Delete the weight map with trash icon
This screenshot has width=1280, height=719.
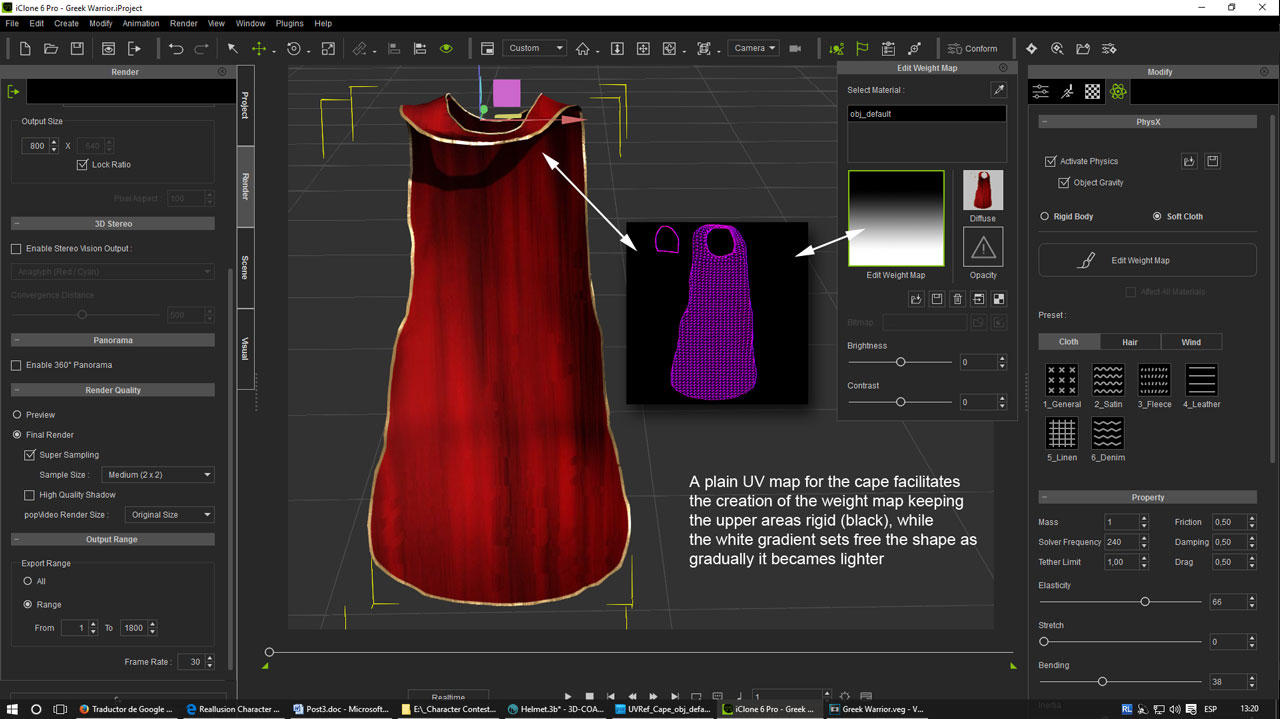pyautogui.click(x=957, y=299)
